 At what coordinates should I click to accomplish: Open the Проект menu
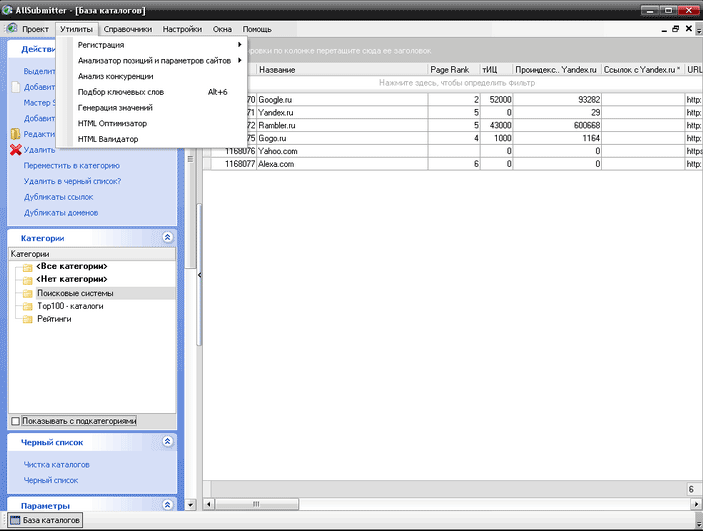35,29
